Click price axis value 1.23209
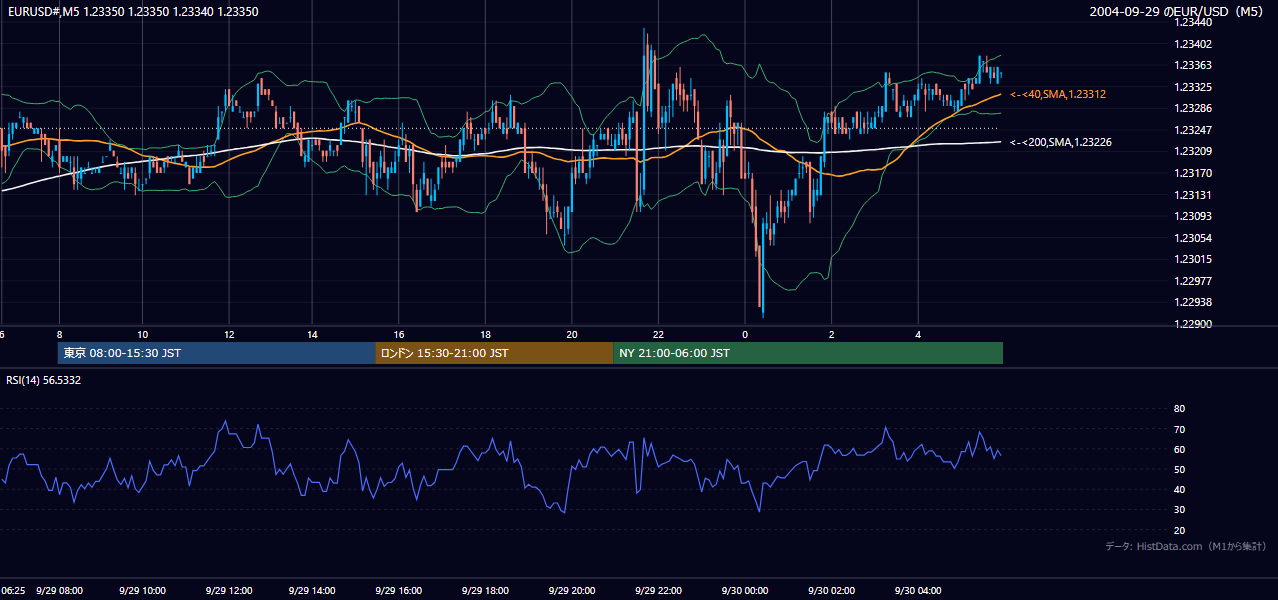Screen dimensions: 1278x600 pos(1193,152)
